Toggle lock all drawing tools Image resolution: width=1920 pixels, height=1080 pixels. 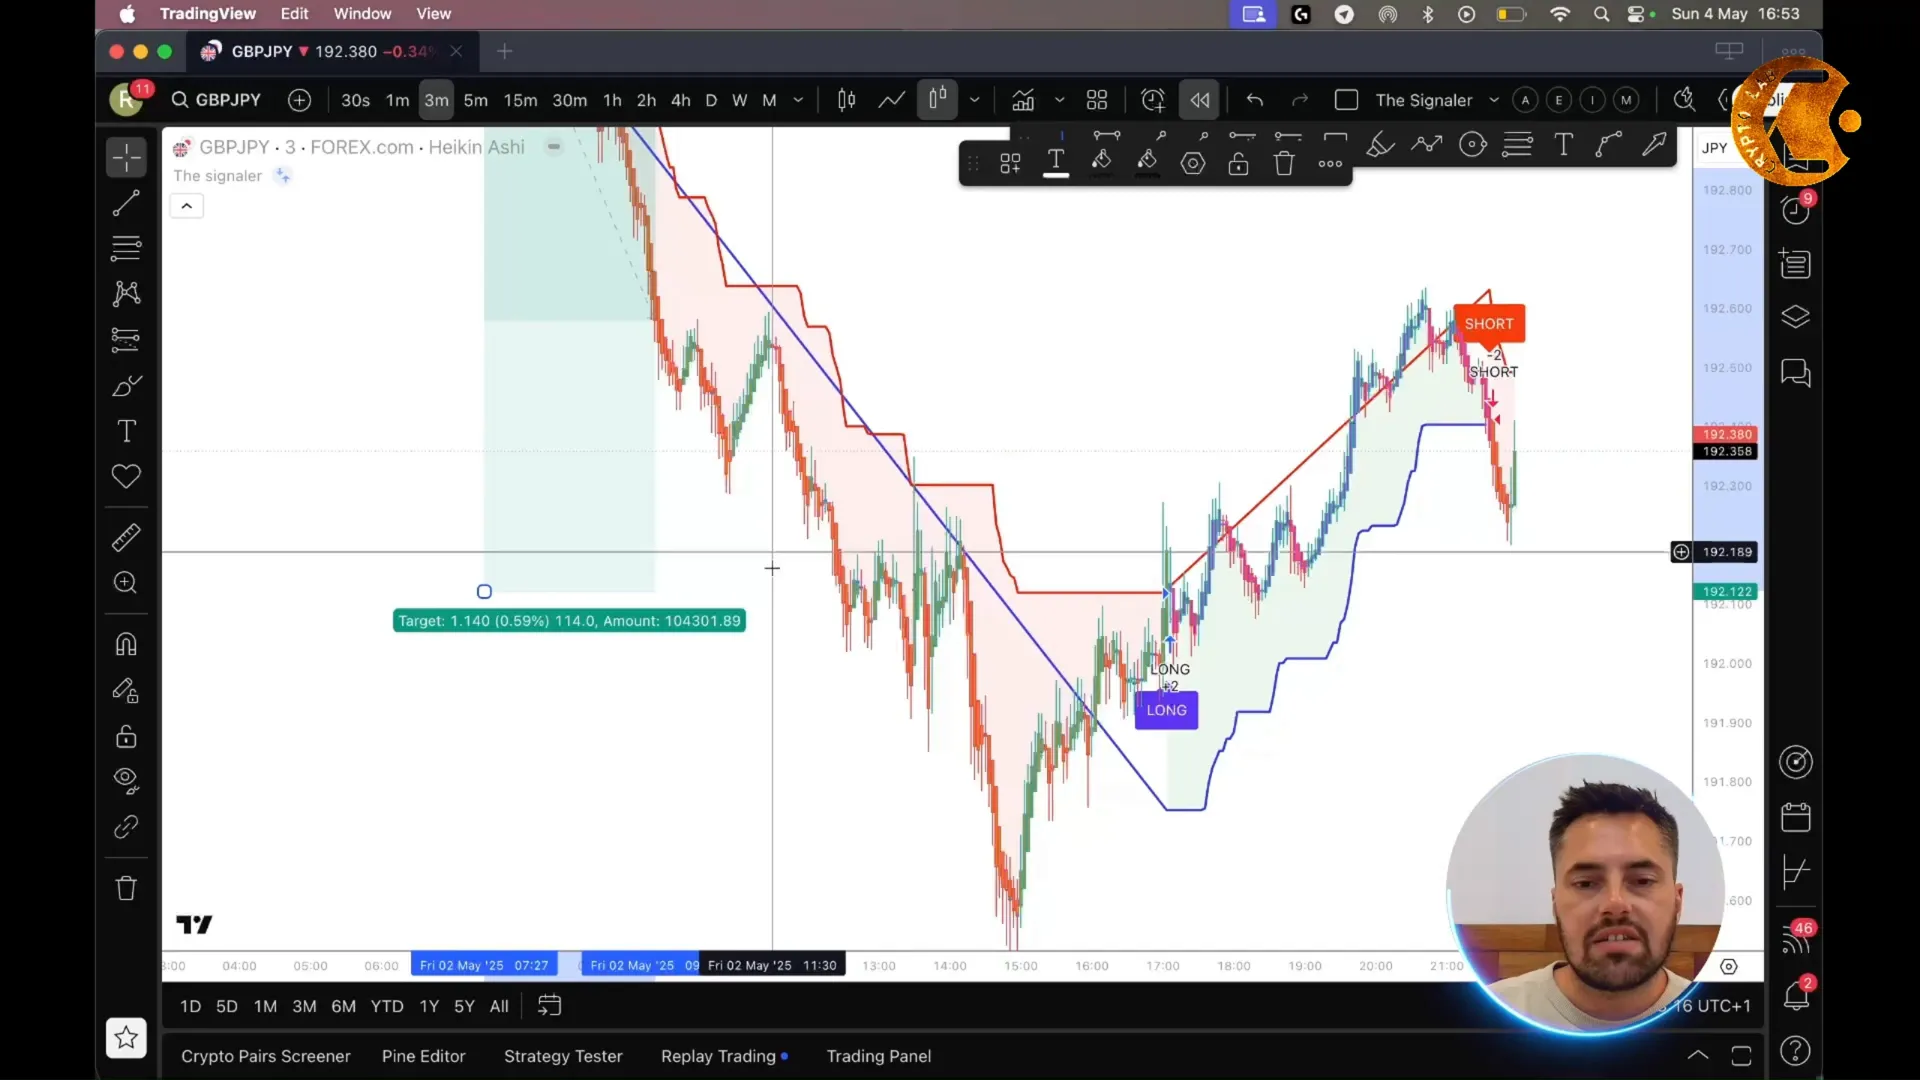(126, 737)
